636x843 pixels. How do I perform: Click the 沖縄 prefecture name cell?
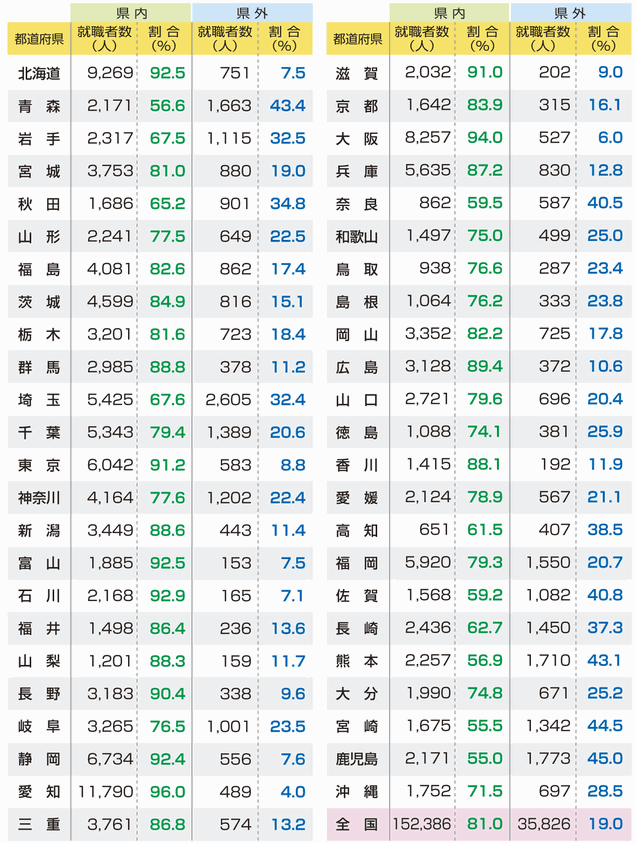357,791
